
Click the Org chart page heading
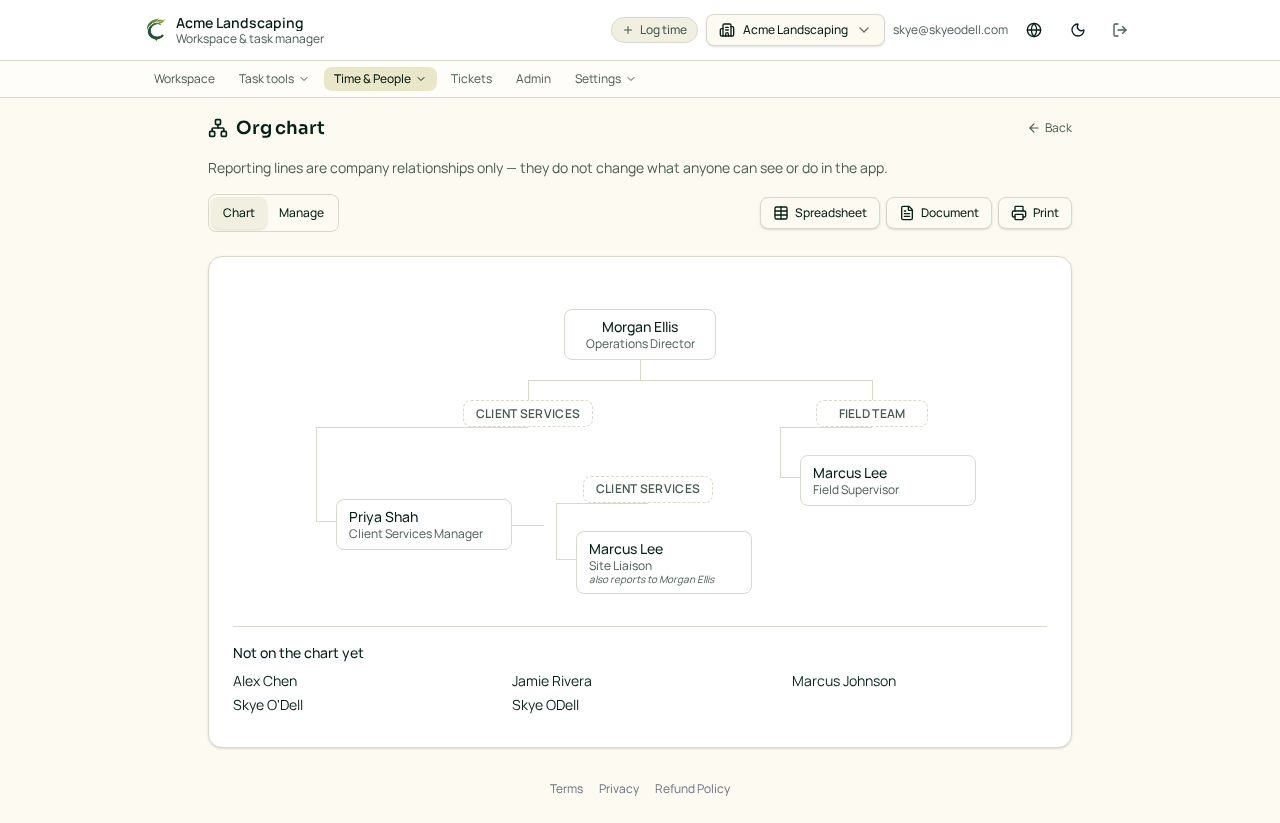280,128
